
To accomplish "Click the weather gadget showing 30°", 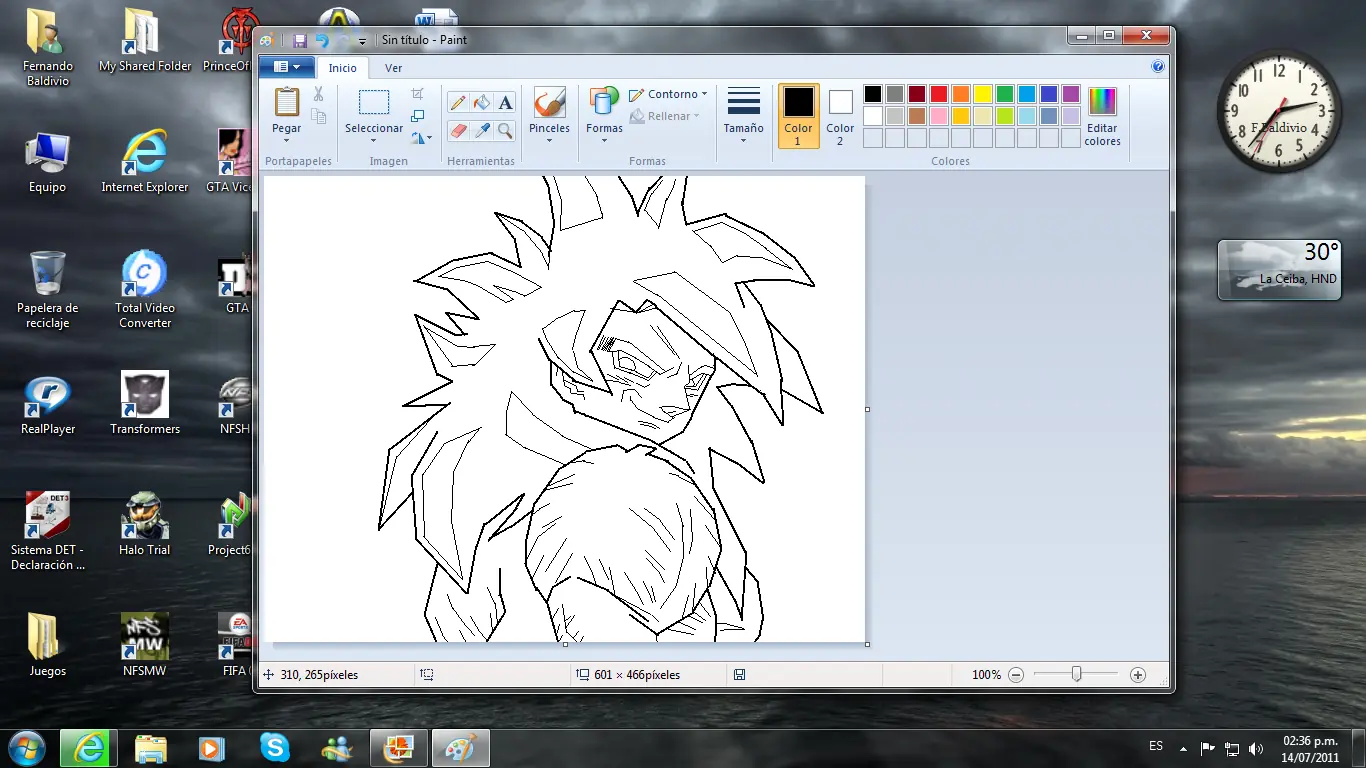I will pyautogui.click(x=1279, y=270).
